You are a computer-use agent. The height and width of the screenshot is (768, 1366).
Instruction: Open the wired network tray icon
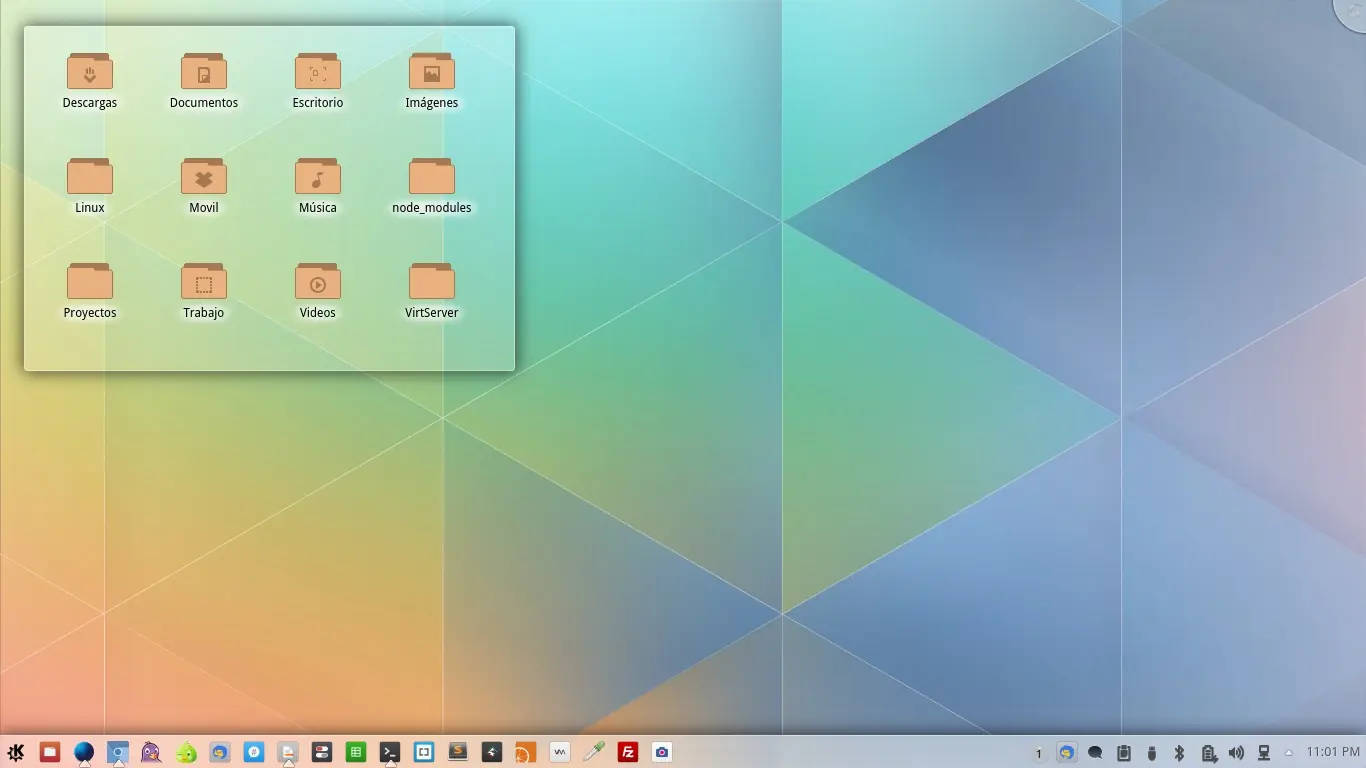pyautogui.click(x=1264, y=753)
